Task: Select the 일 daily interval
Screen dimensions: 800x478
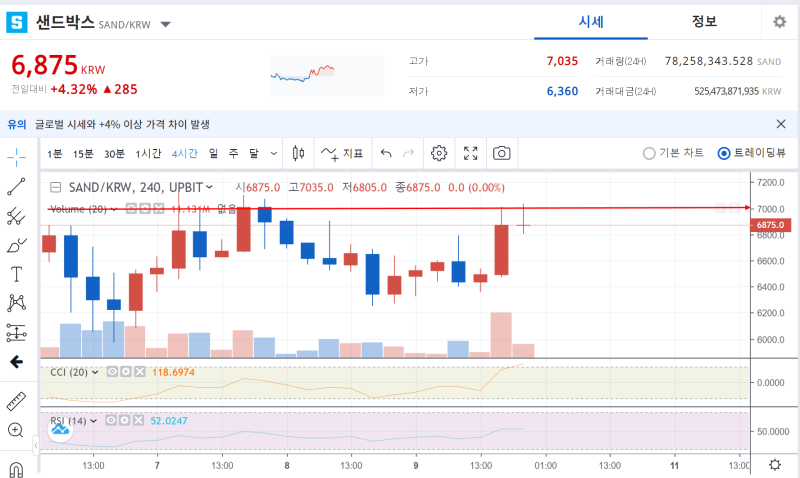Action: coord(213,154)
